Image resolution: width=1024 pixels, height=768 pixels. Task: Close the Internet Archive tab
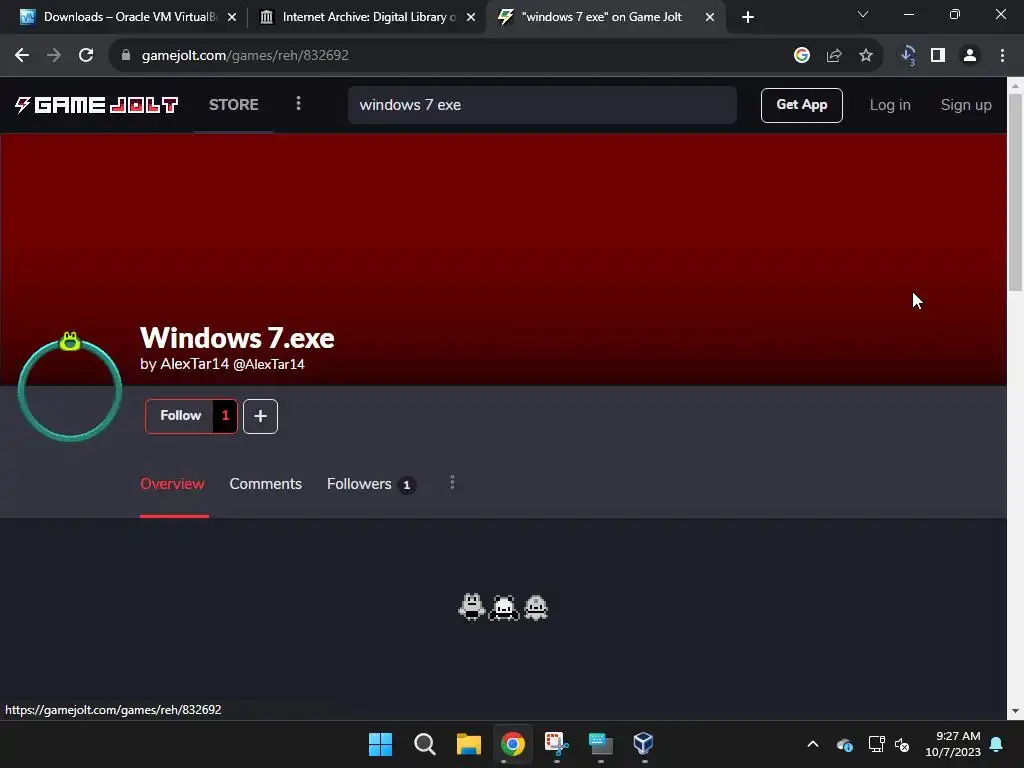[x=471, y=17]
